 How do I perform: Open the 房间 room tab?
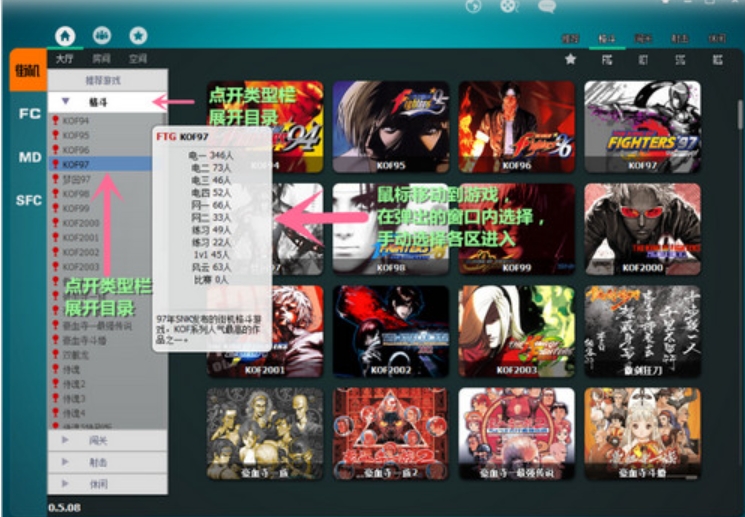[x=101, y=59]
